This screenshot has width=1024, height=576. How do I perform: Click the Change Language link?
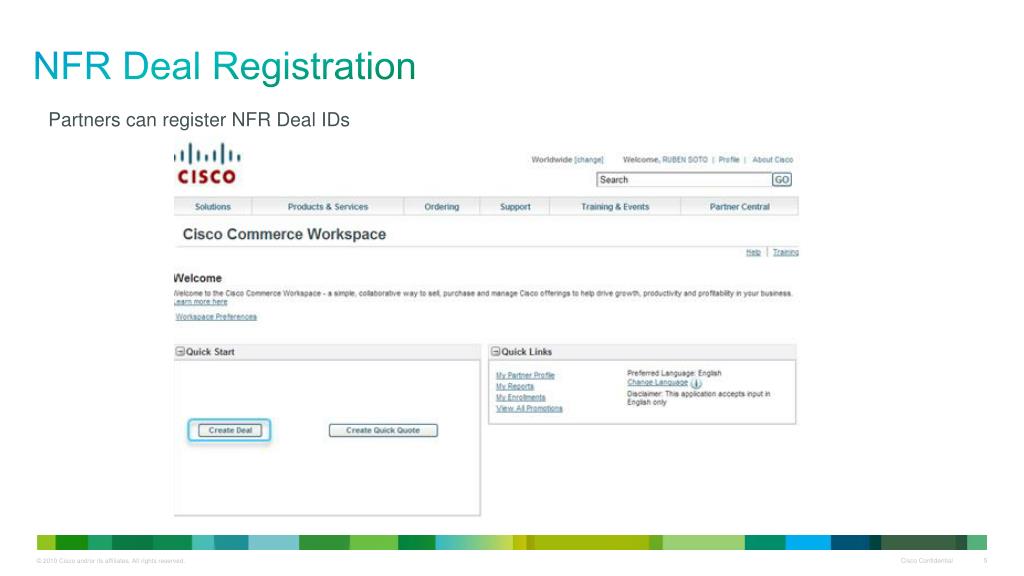658,383
